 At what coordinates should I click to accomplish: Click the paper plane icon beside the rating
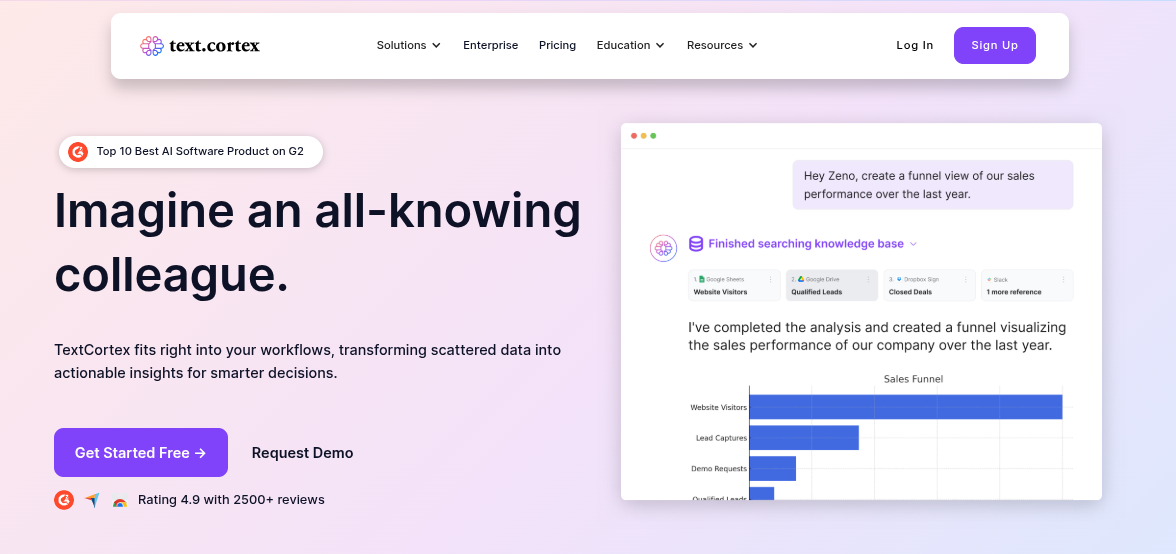point(92,500)
